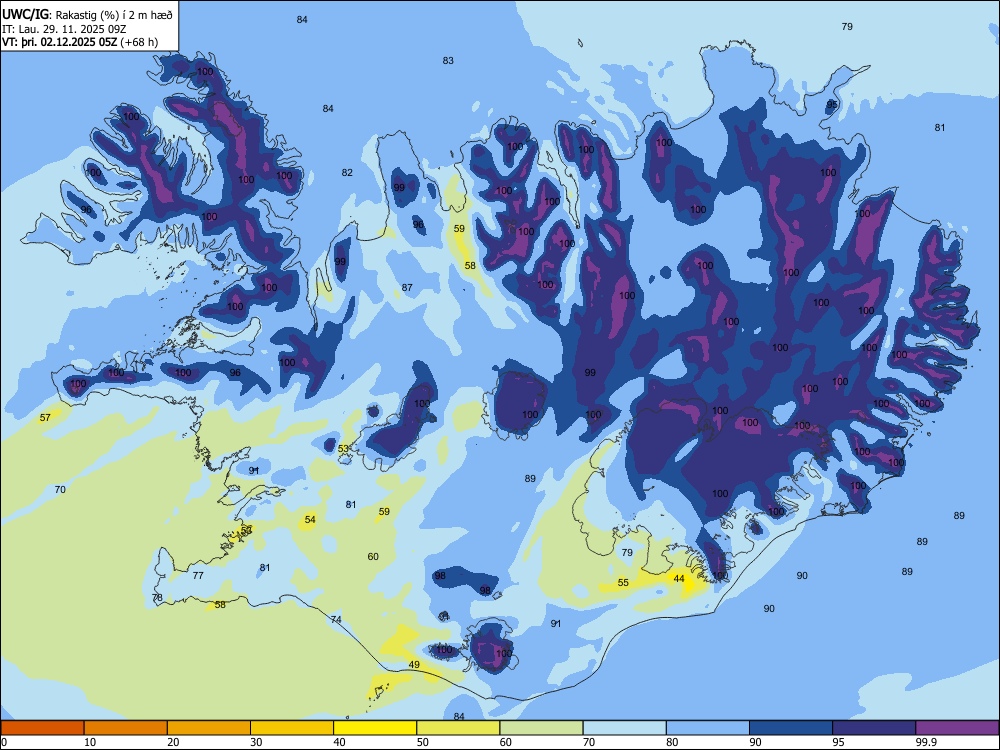The image size is (1000, 750).
Task: Click the '77' humidity value on the map
Action: pyautogui.click(x=198, y=575)
